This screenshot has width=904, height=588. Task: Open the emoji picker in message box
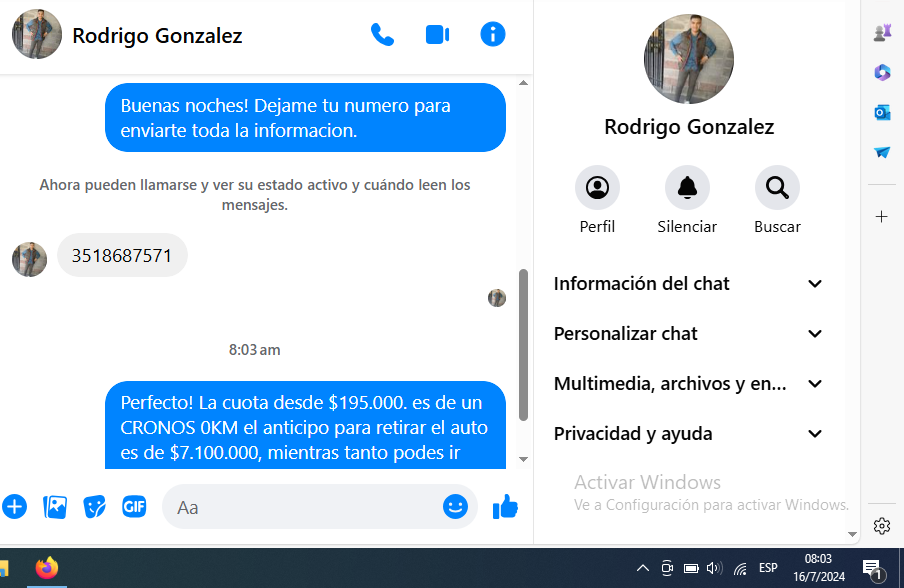click(455, 507)
